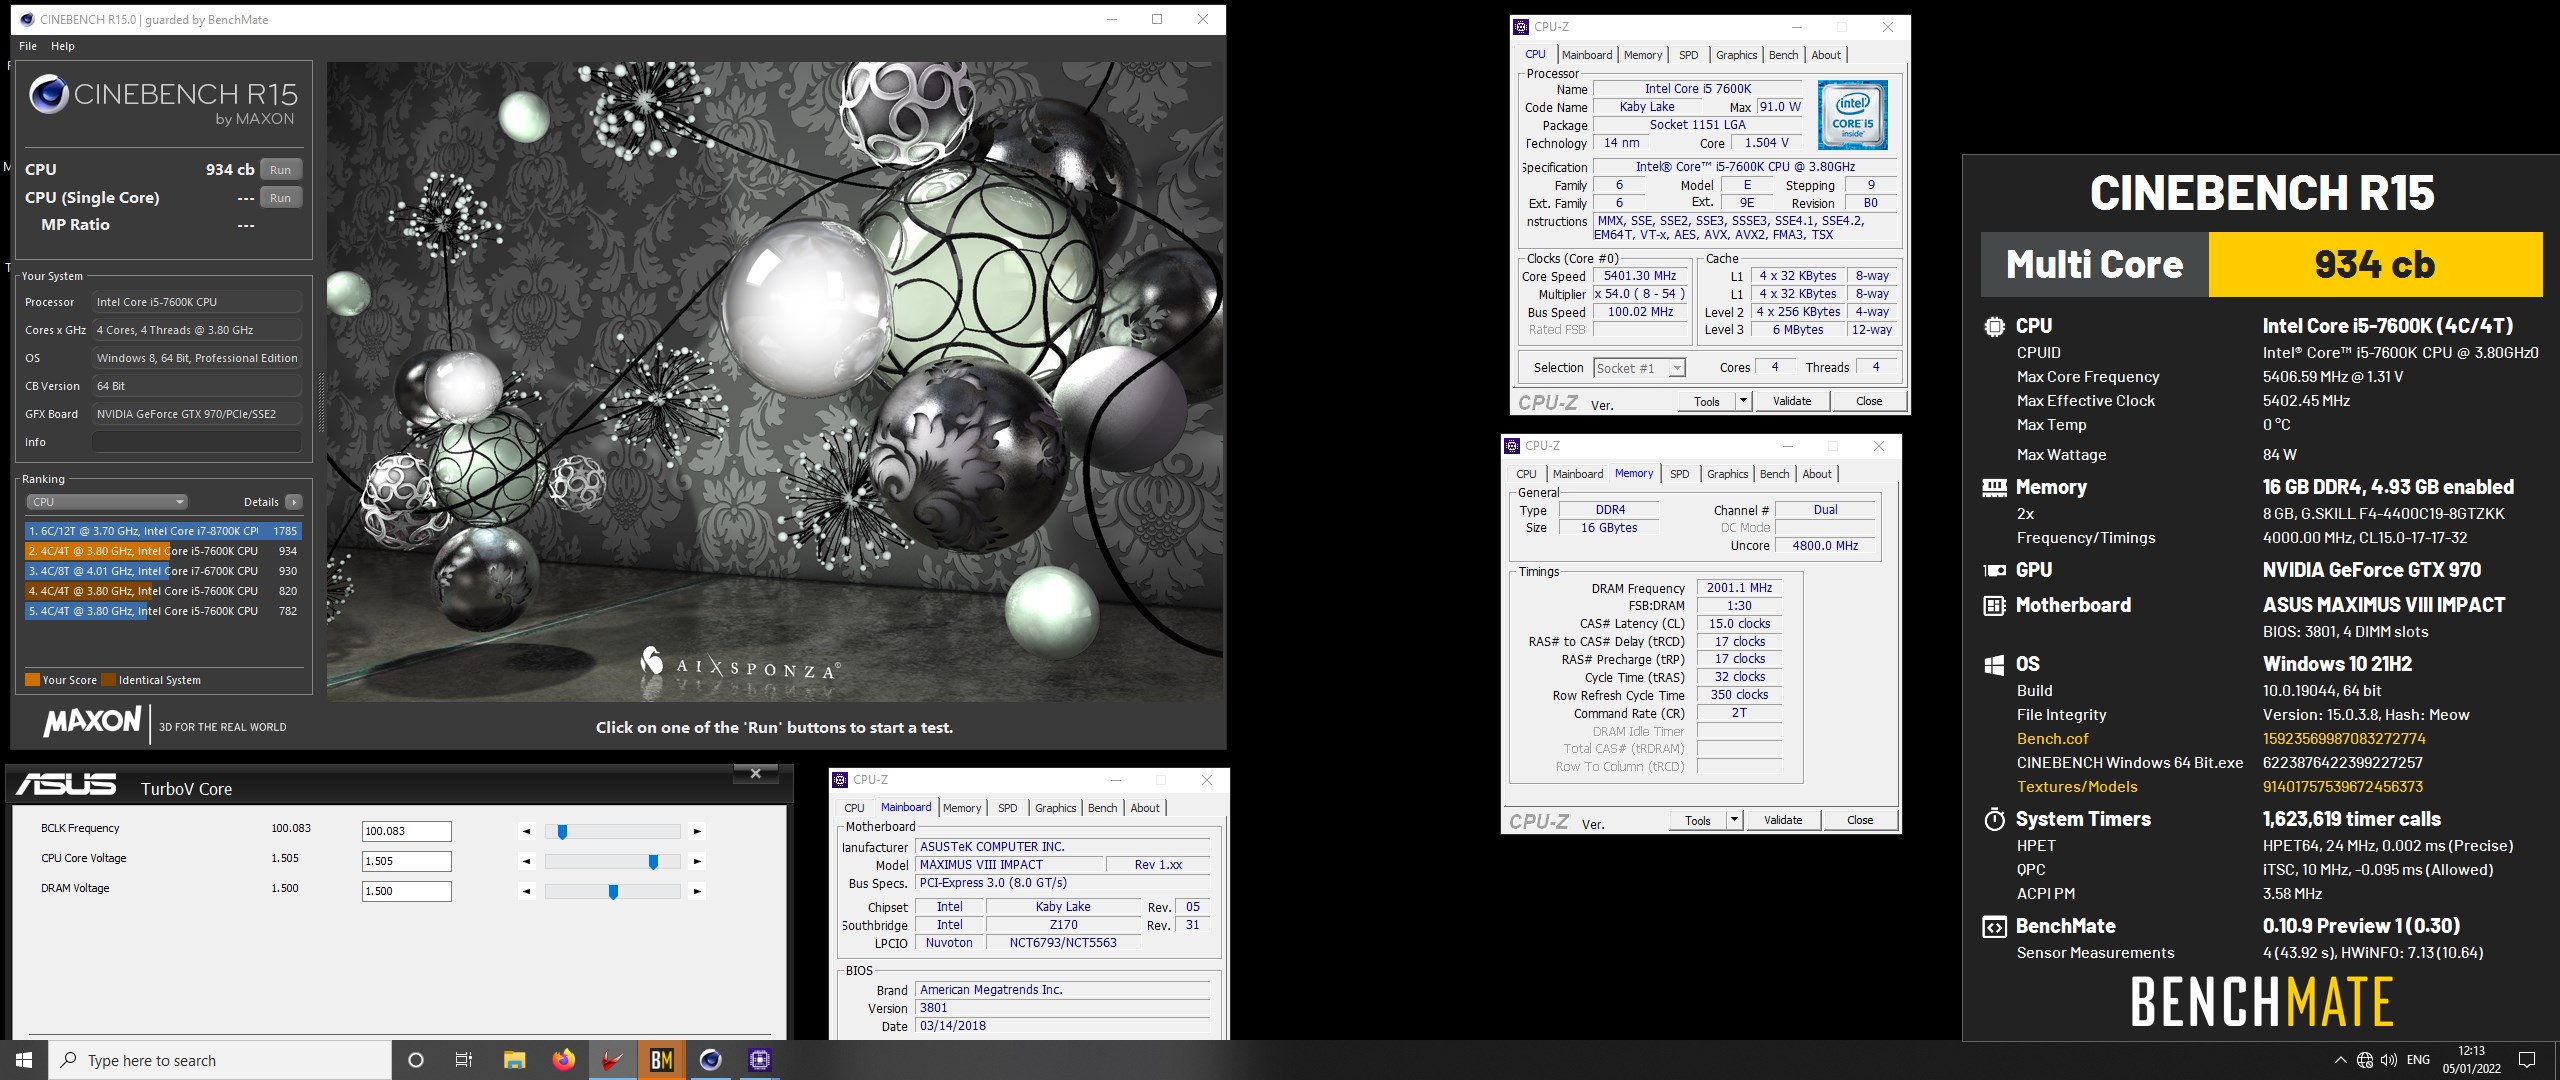Click right arrow for BCLK Frequency
Image resolution: width=2560 pixels, height=1080 pixels.
[x=697, y=831]
